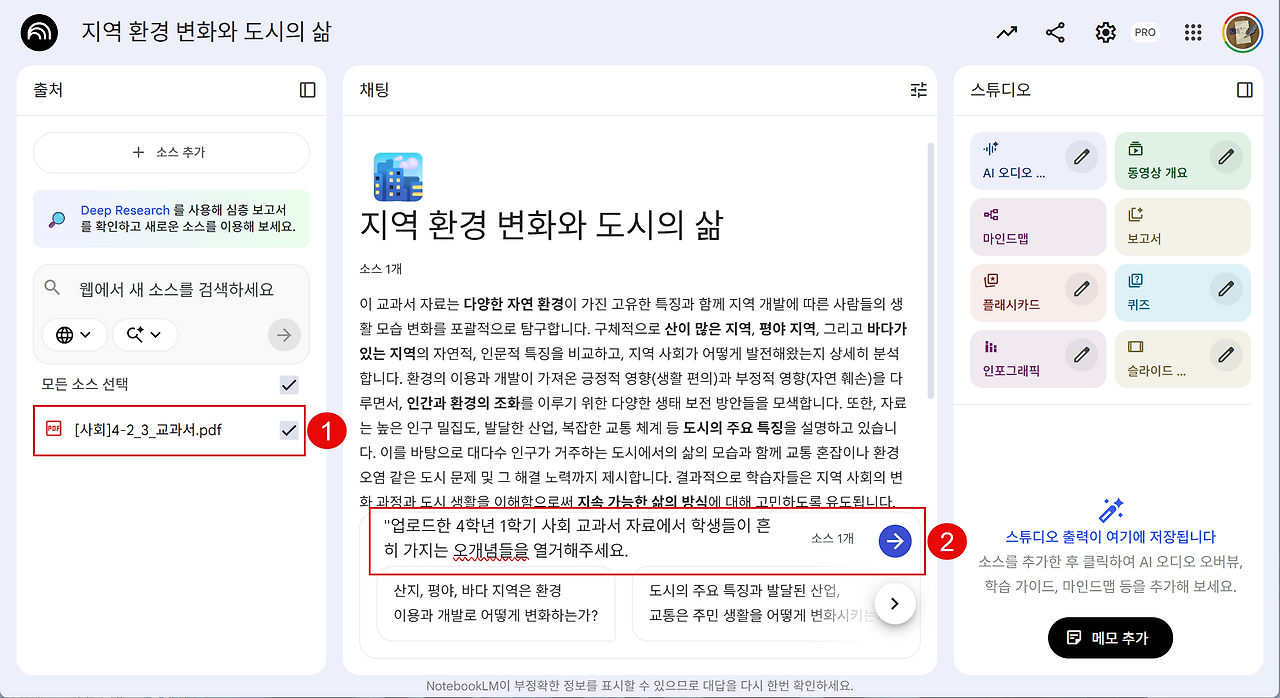Expand the search mode sparkle dropdown

(x=145, y=334)
